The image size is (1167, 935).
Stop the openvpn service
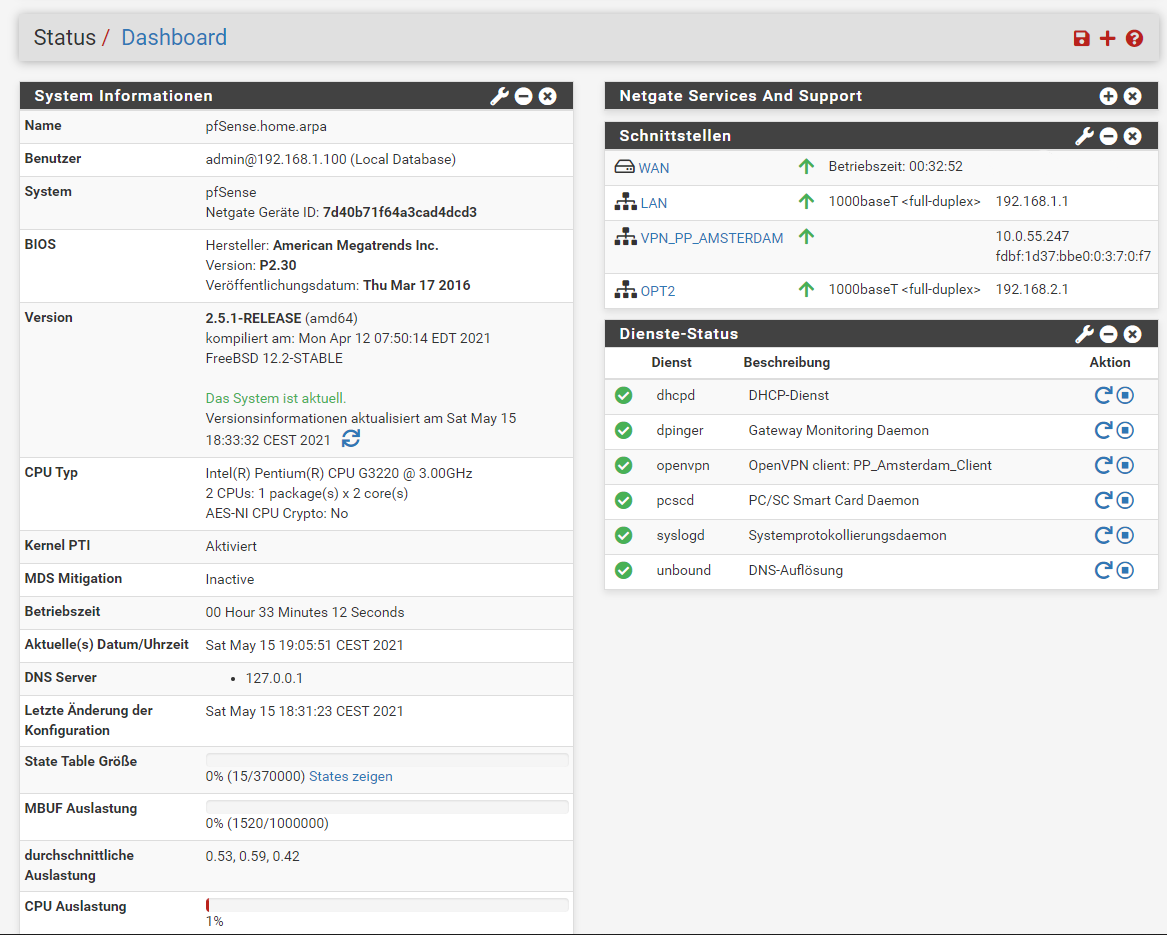[x=1125, y=466]
